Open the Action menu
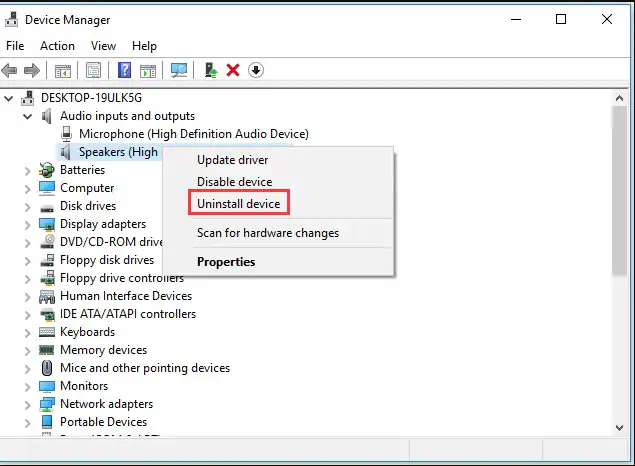This screenshot has width=635, height=466. pyautogui.click(x=58, y=46)
